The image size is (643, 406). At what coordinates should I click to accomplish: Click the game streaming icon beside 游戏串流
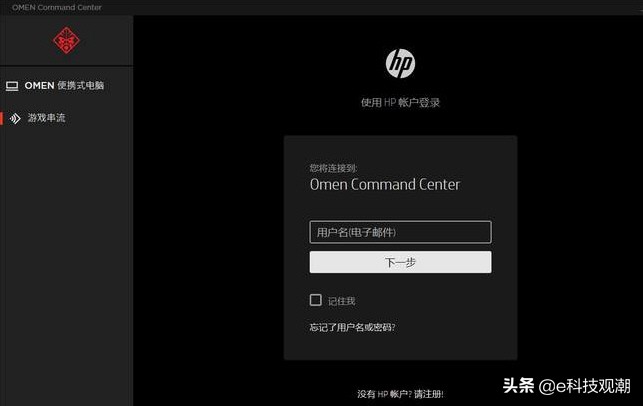coord(15,119)
